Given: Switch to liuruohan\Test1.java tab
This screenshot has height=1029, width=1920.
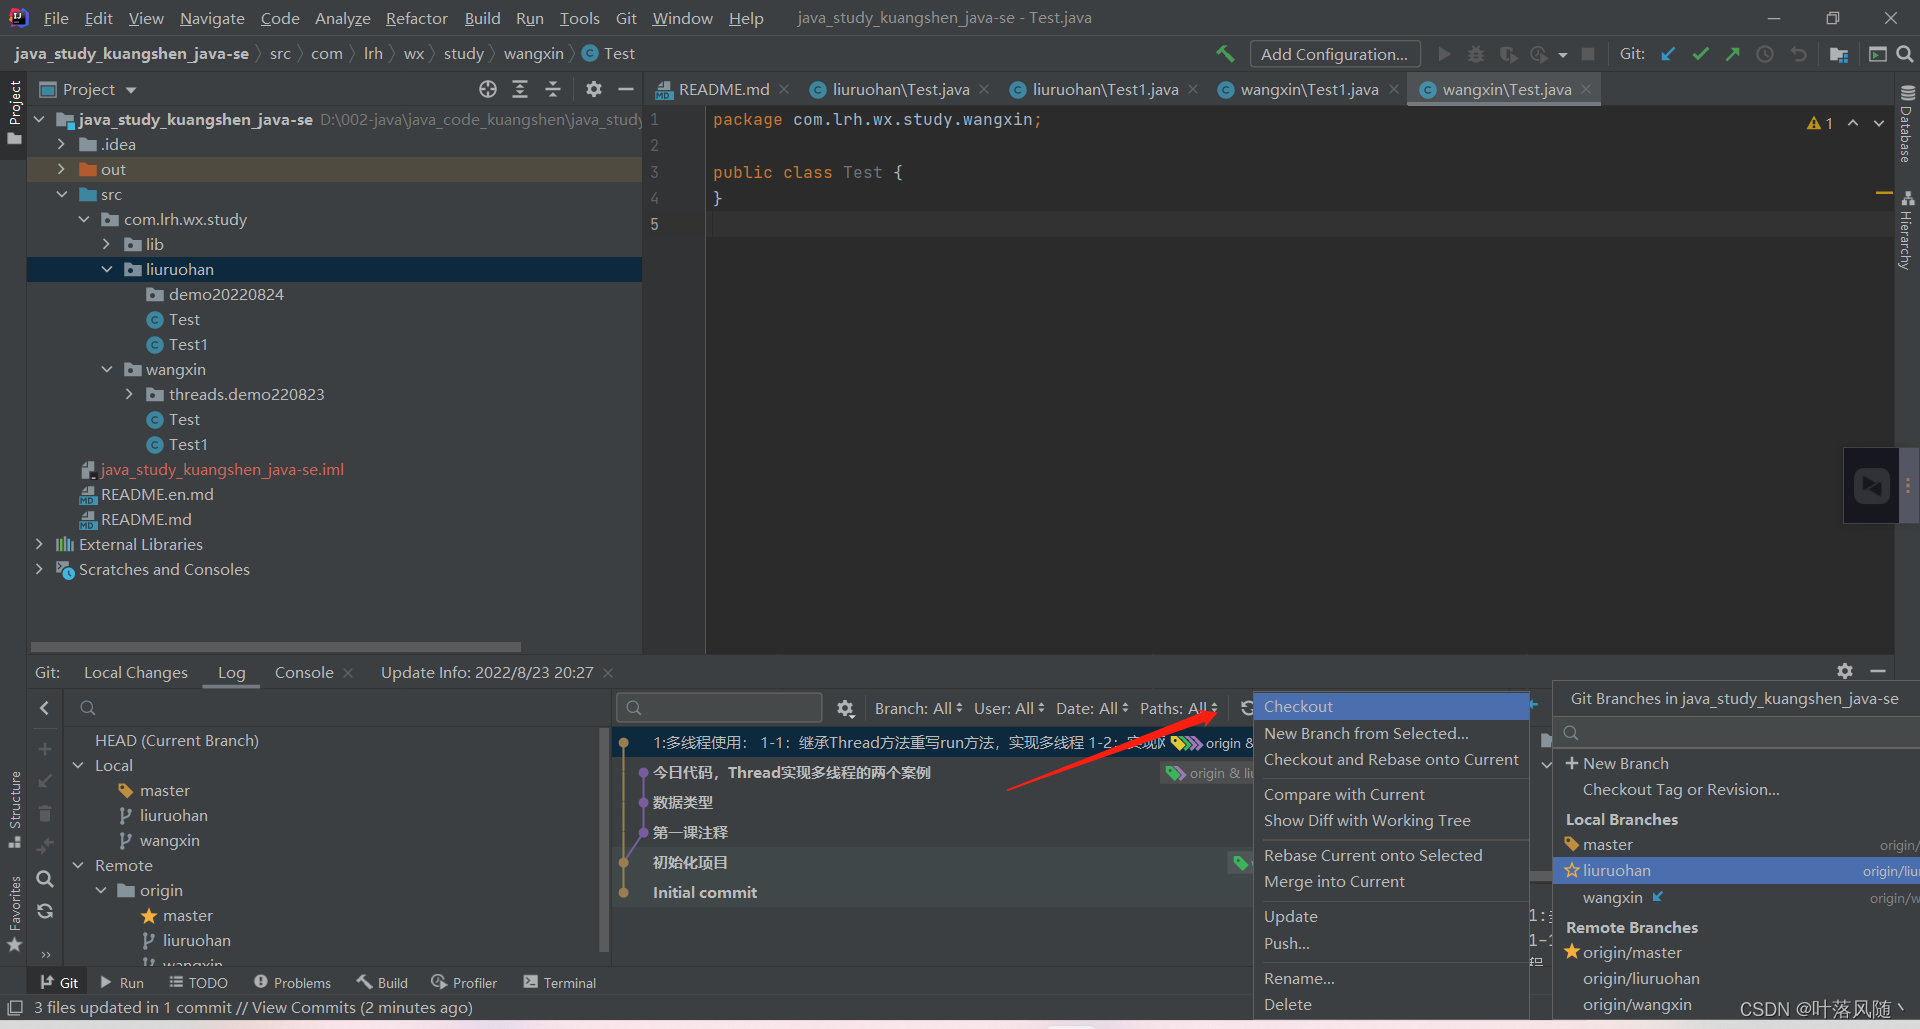Looking at the screenshot, I should 1105,89.
